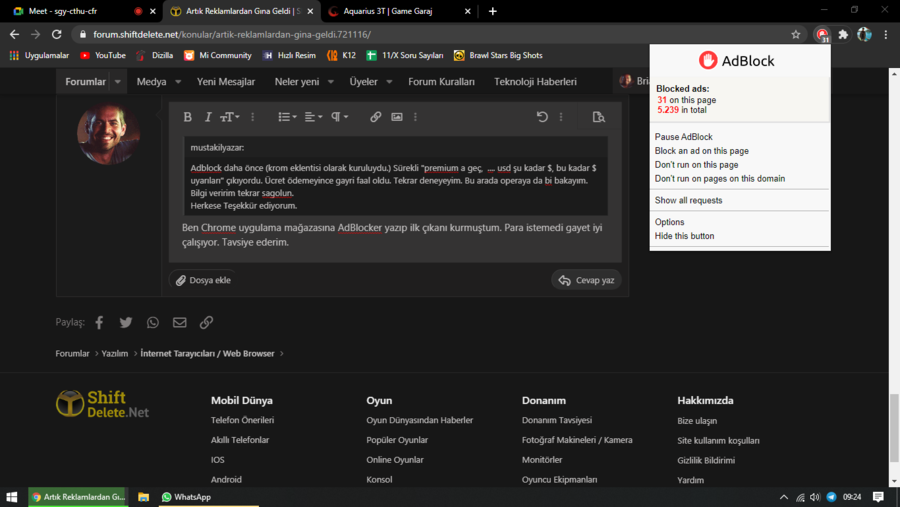The height and width of the screenshot is (507, 900).
Task: Open the font size dropdown in editor
Action: (x=230, y=117)
